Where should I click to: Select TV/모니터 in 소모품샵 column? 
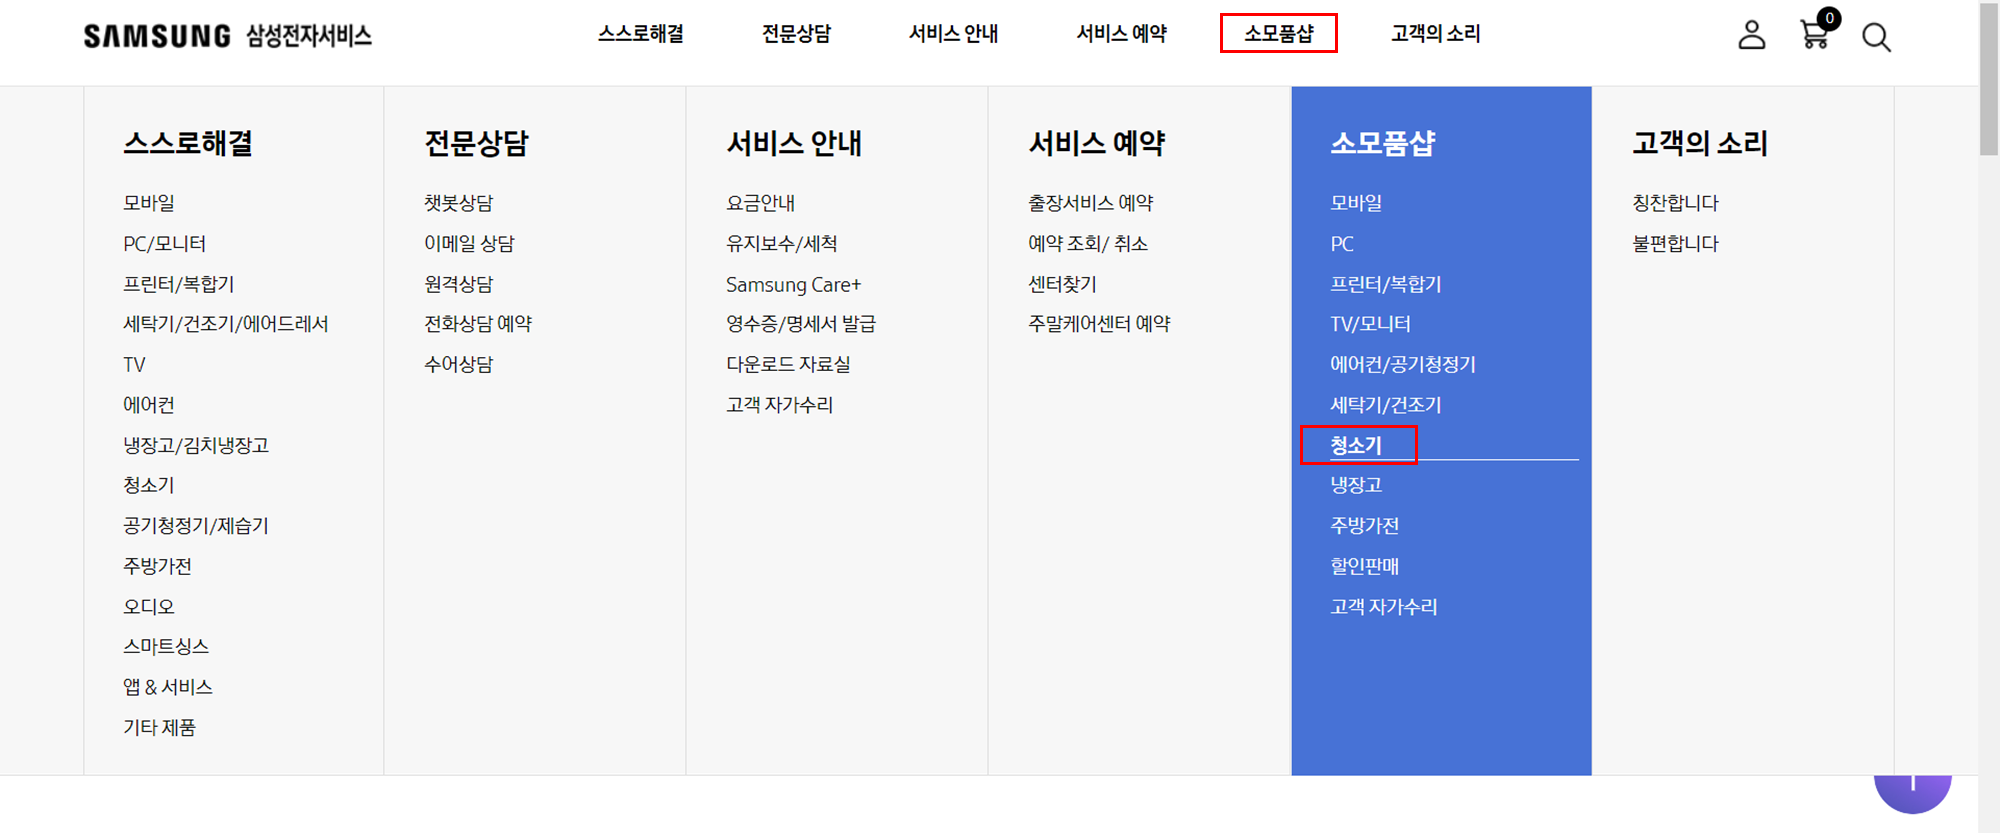tap(1371, 324)
